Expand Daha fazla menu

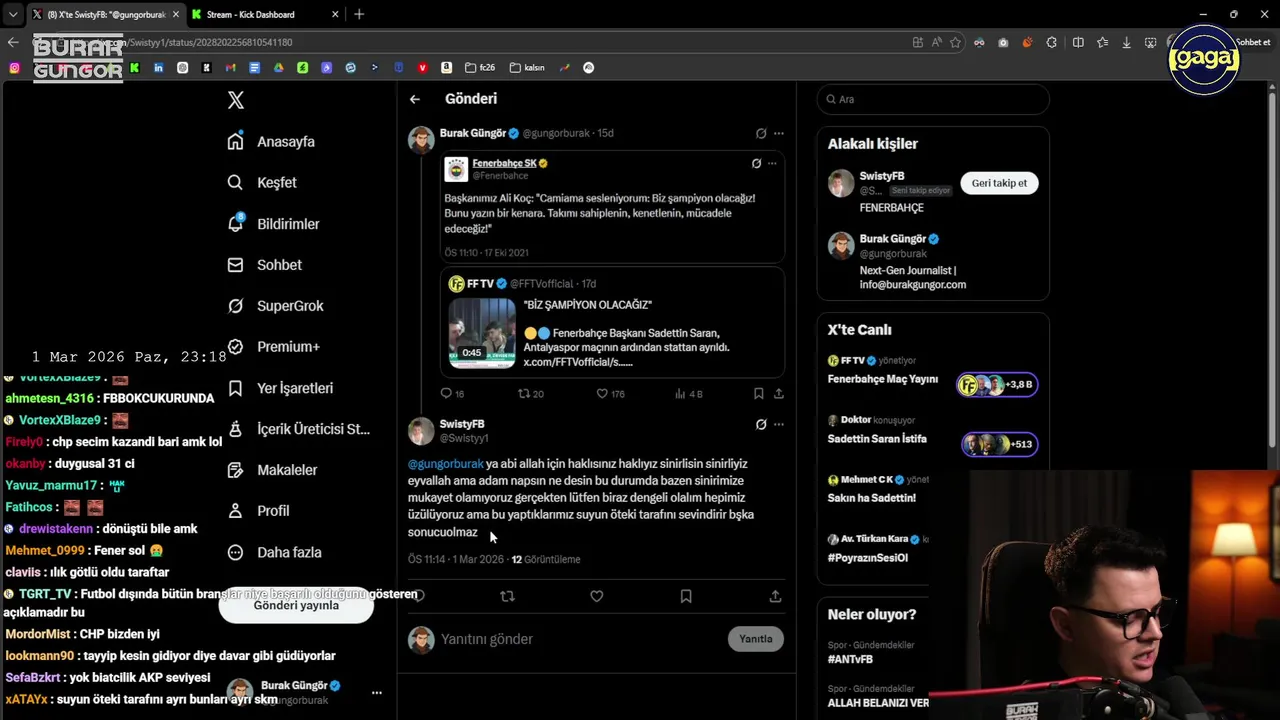pos(274,552)
